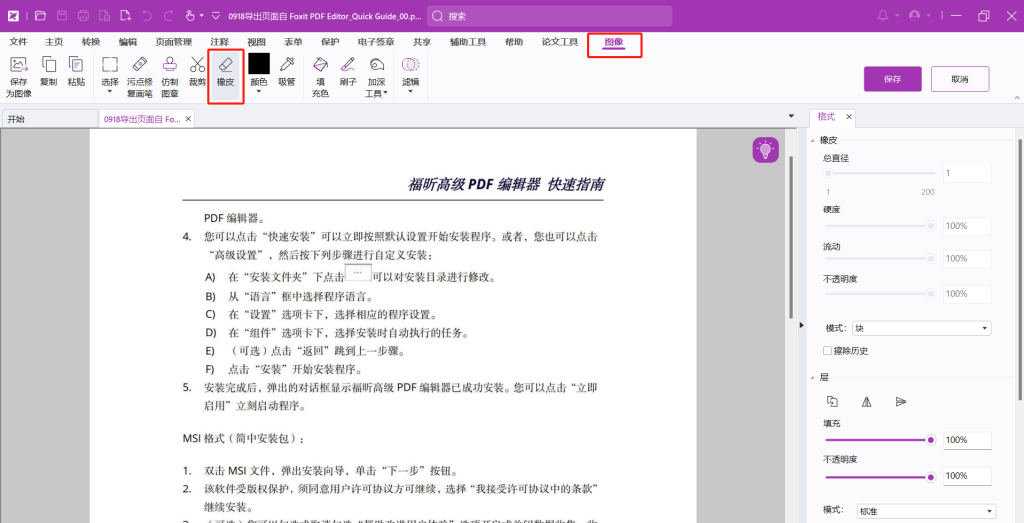This screenshot has height=523, width=1024.
Task: Open the eraser Mode (模式) dropdown showing 块
Action: 921,328
